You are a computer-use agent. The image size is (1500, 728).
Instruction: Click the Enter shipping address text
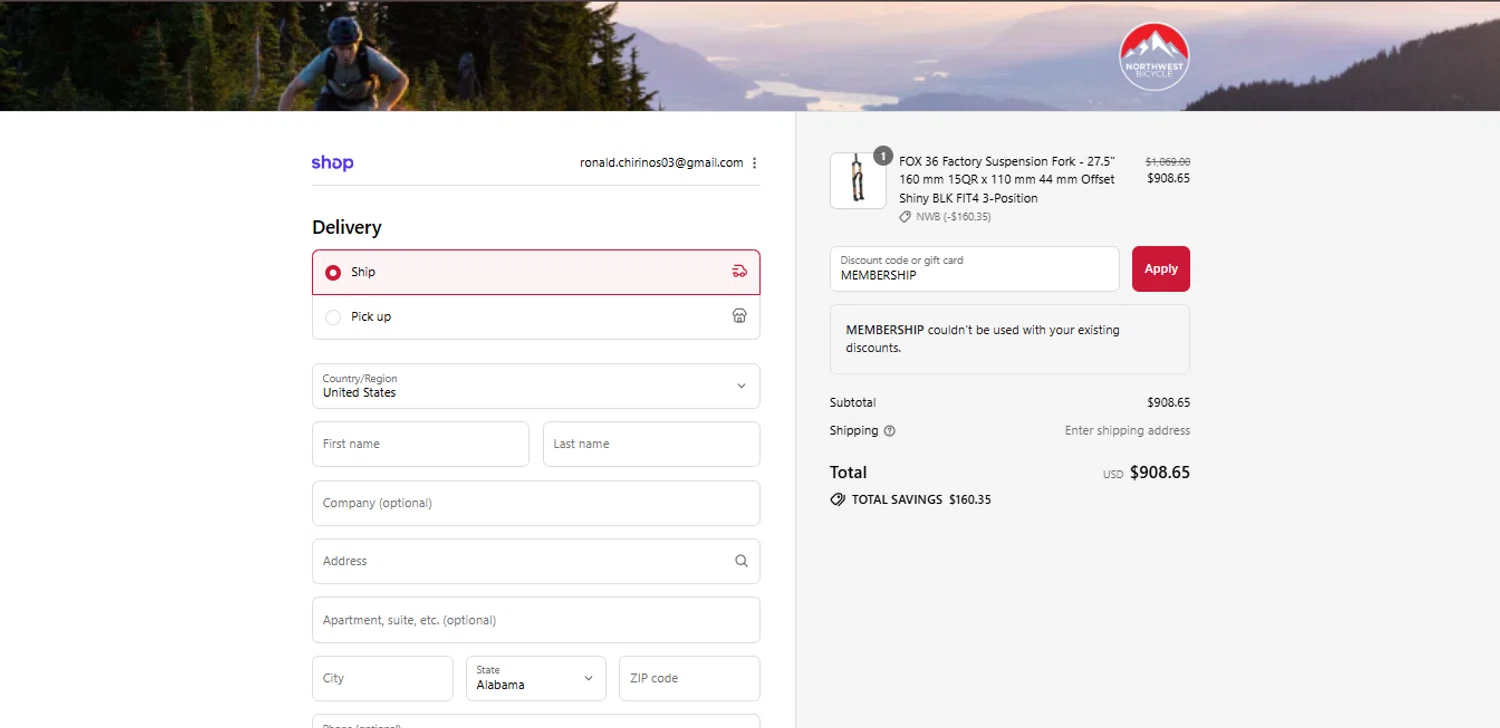point(1127,431)
